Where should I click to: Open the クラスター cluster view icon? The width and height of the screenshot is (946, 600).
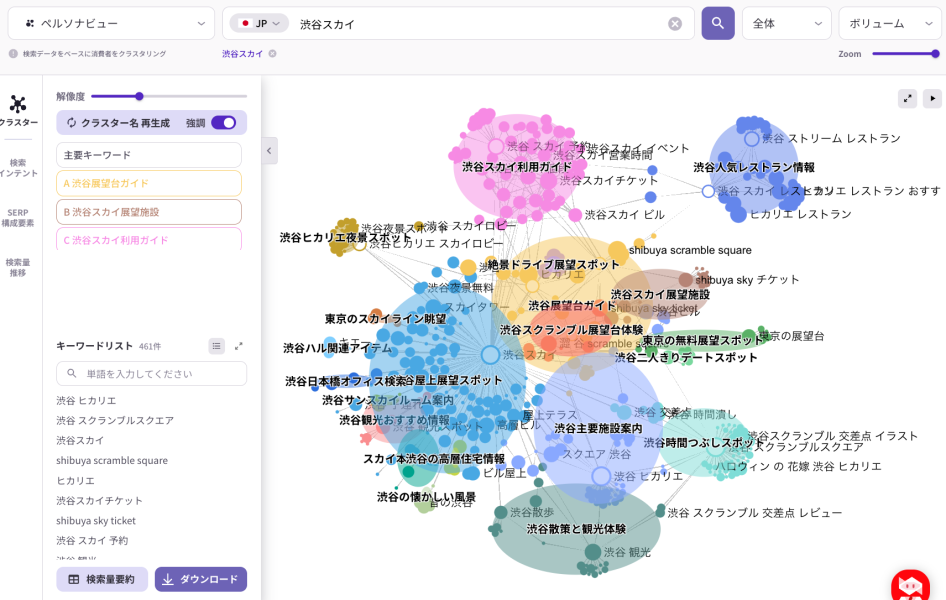[x=18, y=110]
